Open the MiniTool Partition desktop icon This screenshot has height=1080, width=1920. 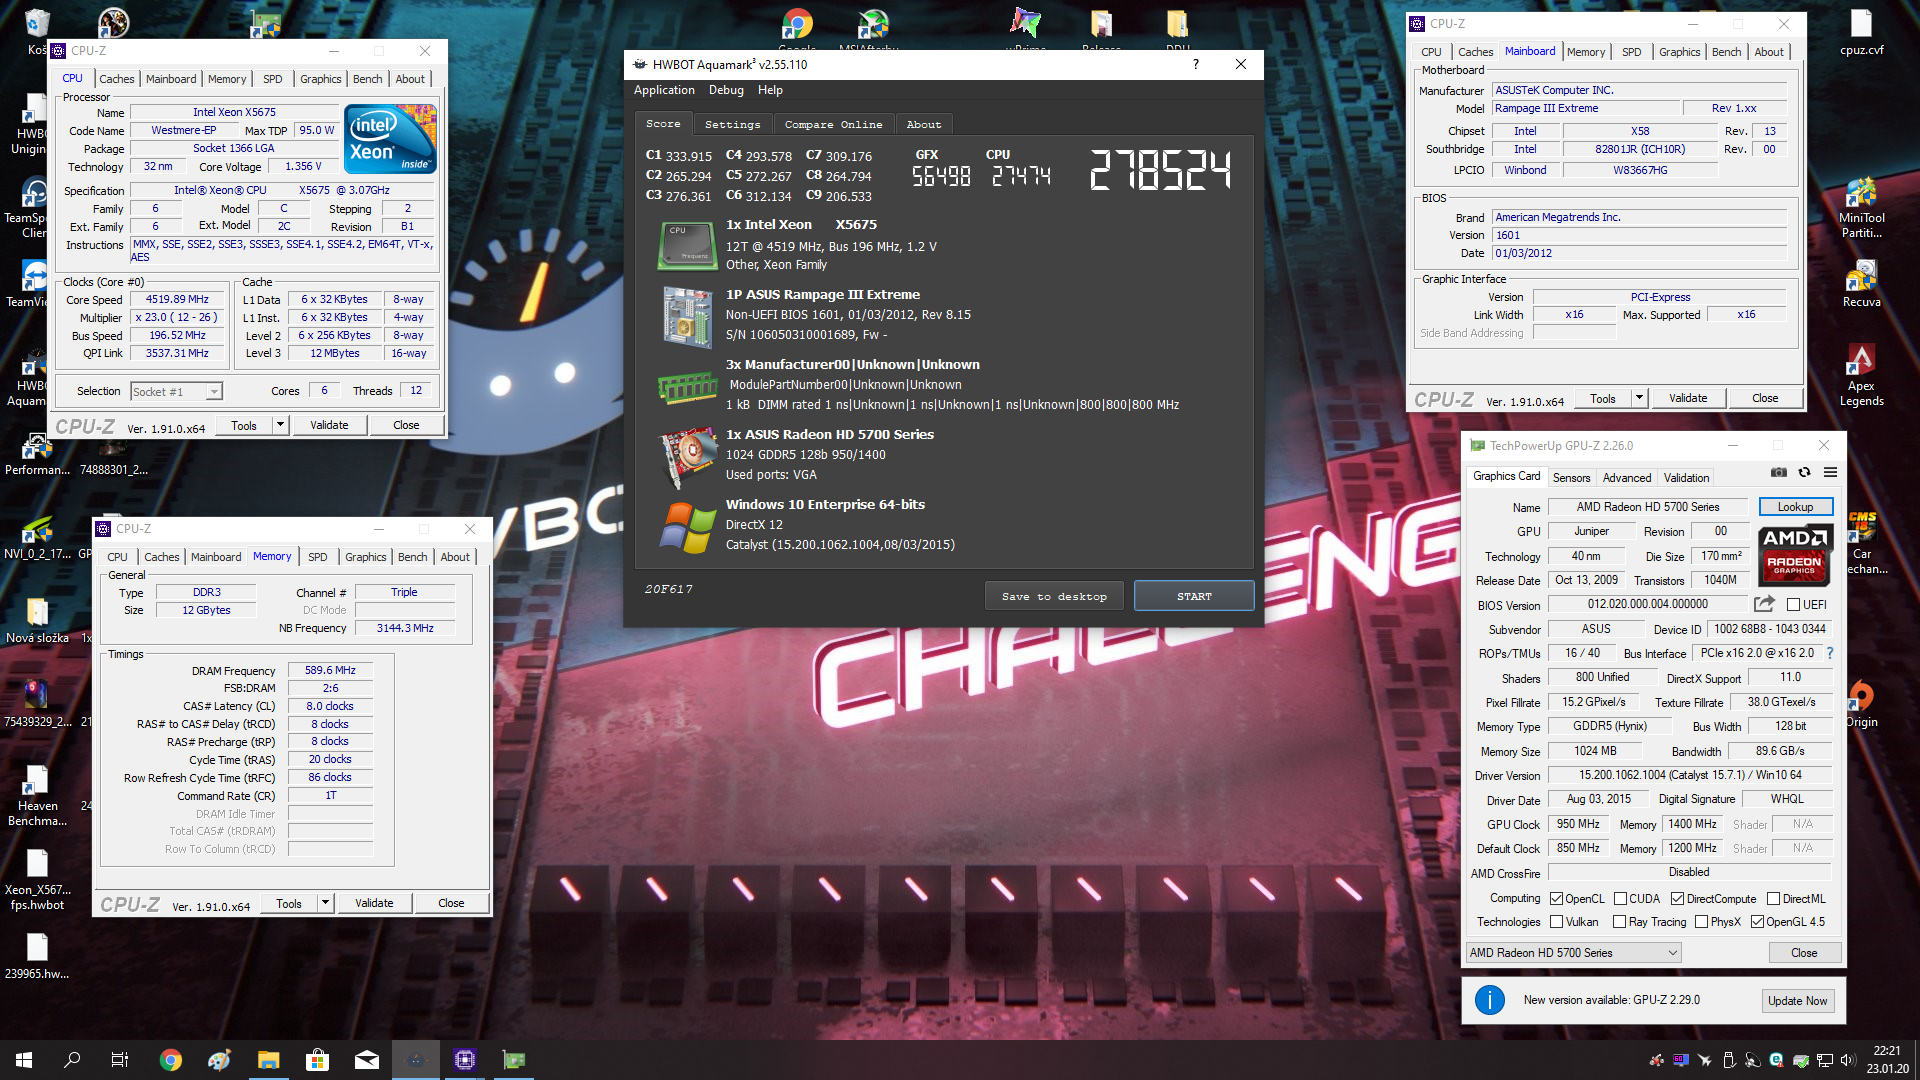[x=1860, y=207]
